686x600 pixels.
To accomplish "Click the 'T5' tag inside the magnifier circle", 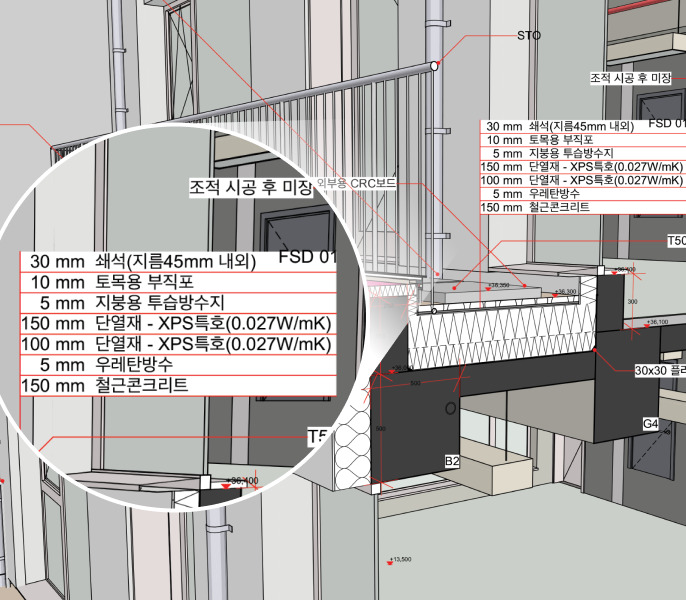I will click(318, 436).
